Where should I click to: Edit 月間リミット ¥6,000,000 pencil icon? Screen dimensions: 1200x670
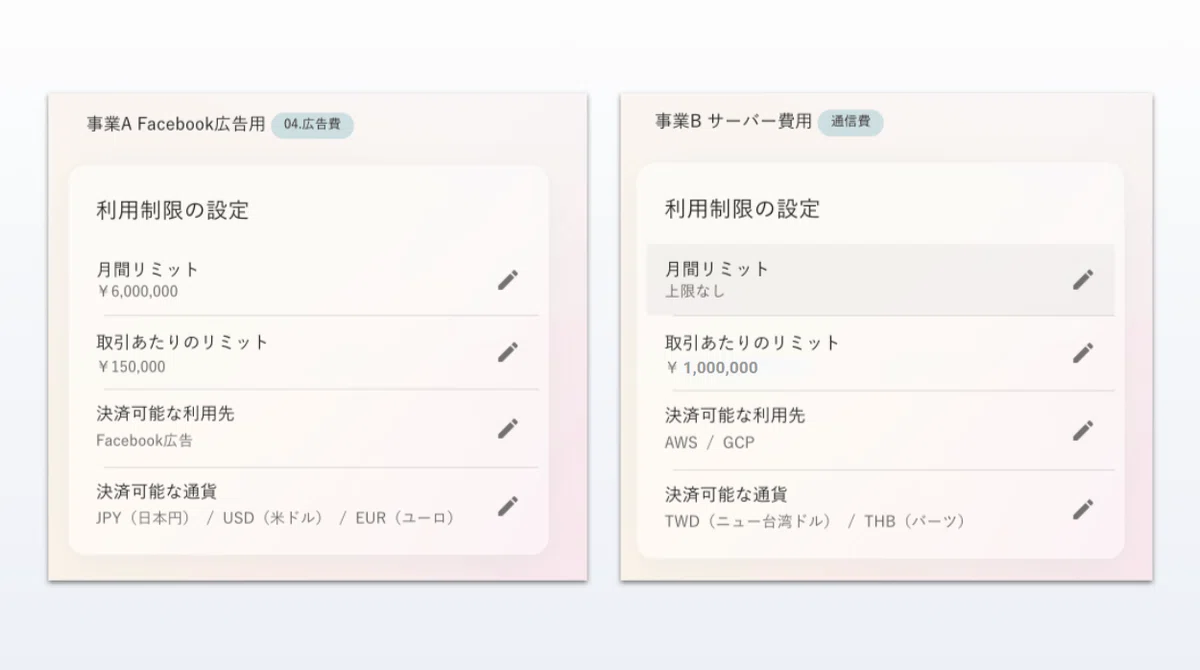(508, 280)
